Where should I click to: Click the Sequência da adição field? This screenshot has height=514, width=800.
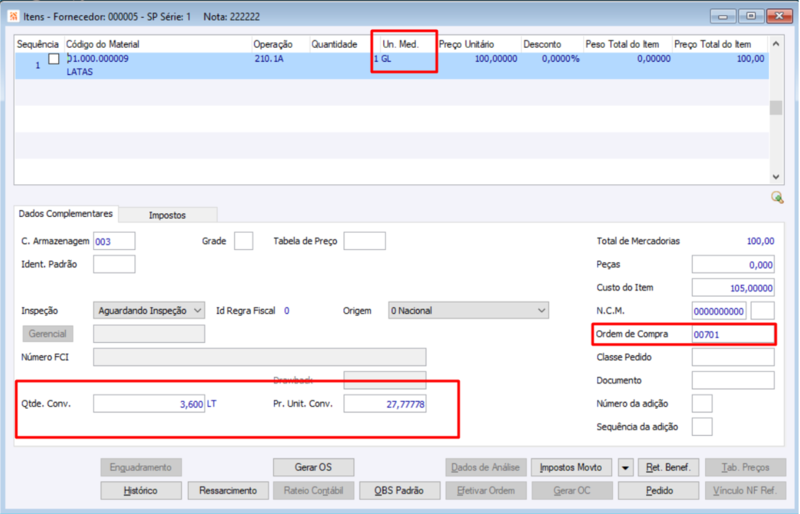[x=702, y=427]
